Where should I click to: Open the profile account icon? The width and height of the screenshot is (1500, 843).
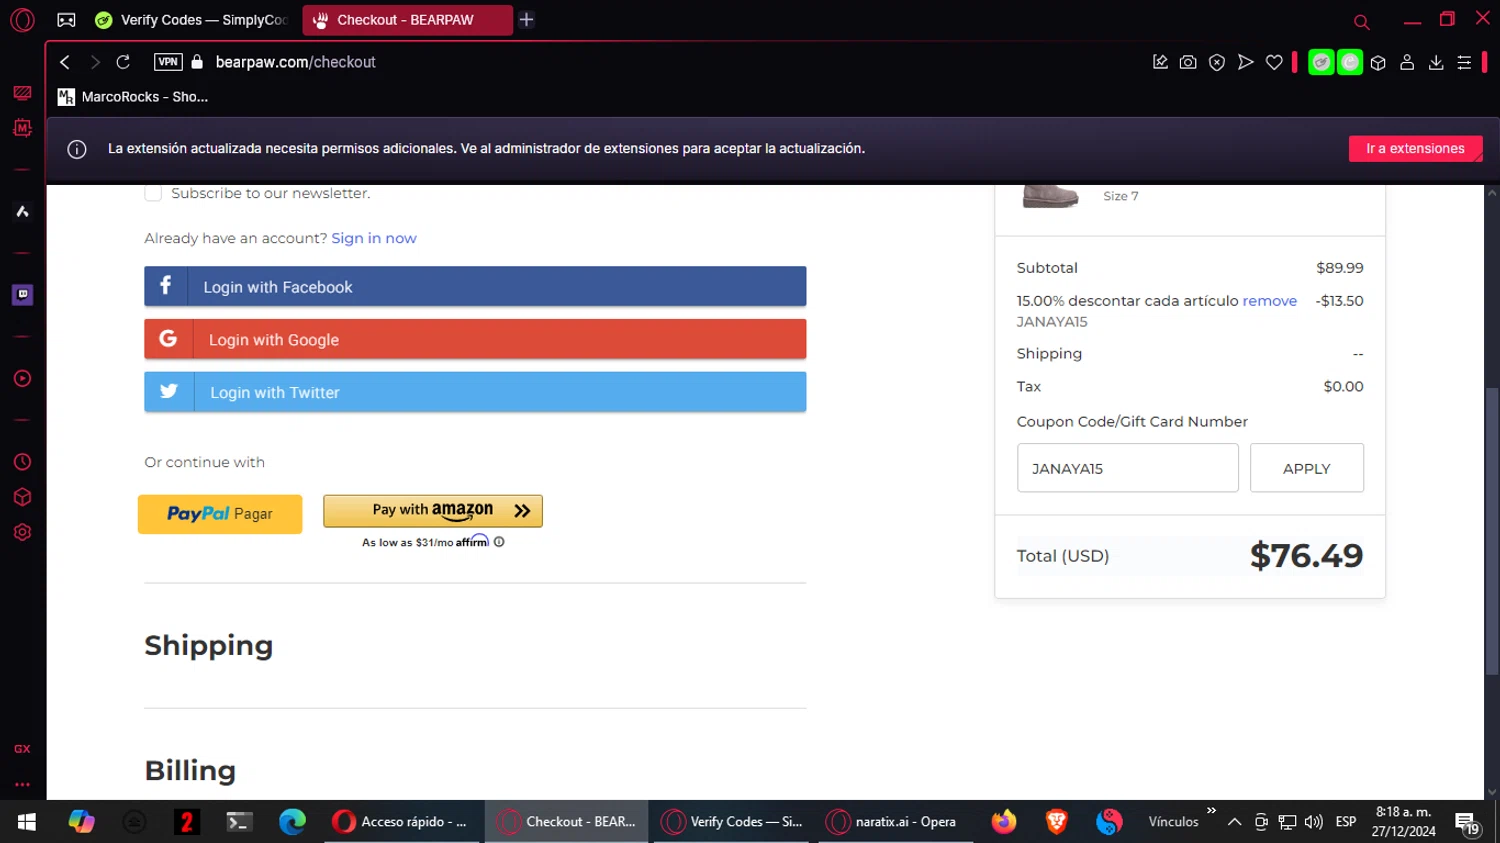point(1407,62)
